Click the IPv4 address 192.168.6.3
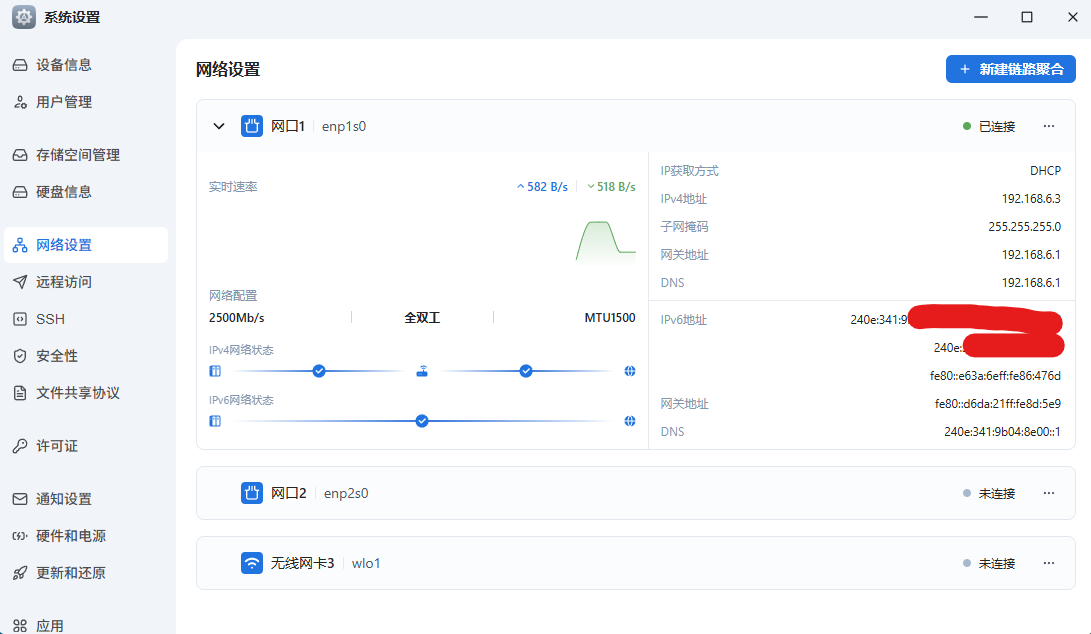Image resolution: width=1091 pixels, height=634 pixels. click(1031, 198)
